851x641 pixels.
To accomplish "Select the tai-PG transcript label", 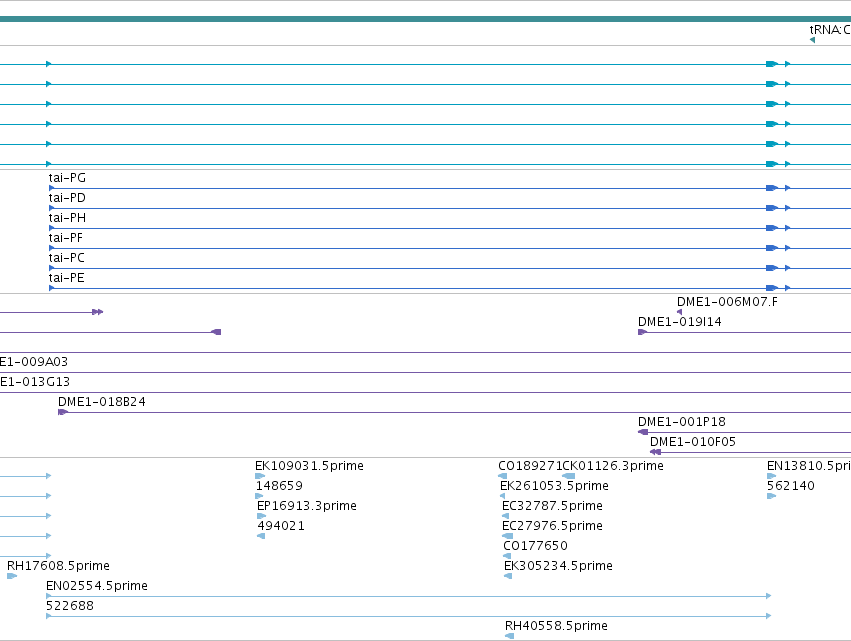I will tap(67, 178).
